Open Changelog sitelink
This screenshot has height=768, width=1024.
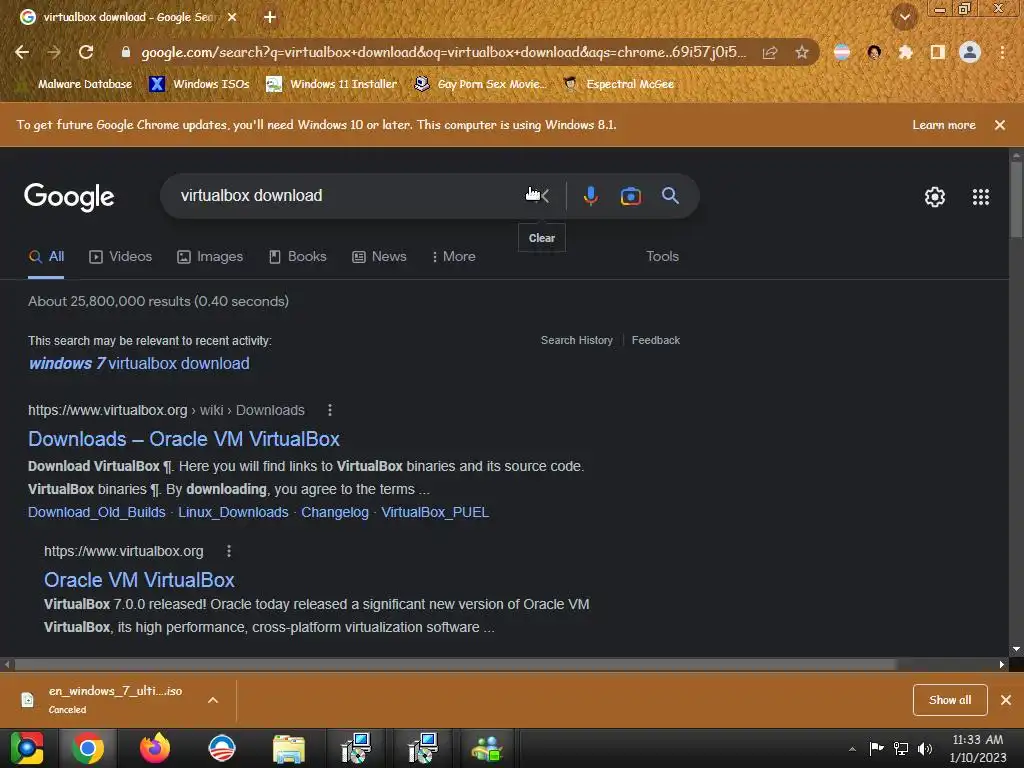(335, 512)
